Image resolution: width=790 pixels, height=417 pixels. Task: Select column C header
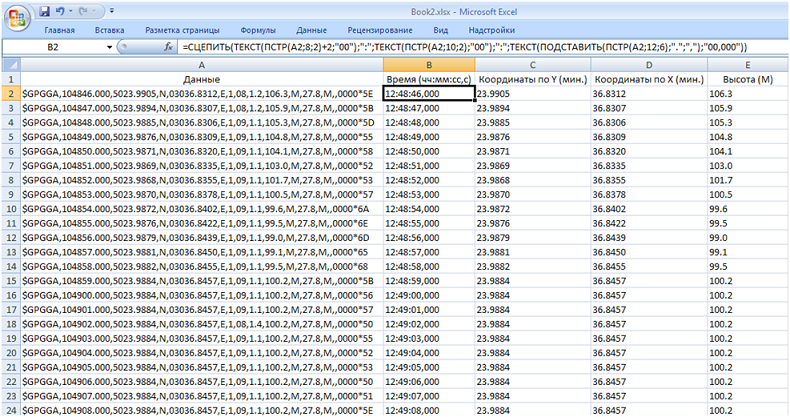tap(533, 65)
